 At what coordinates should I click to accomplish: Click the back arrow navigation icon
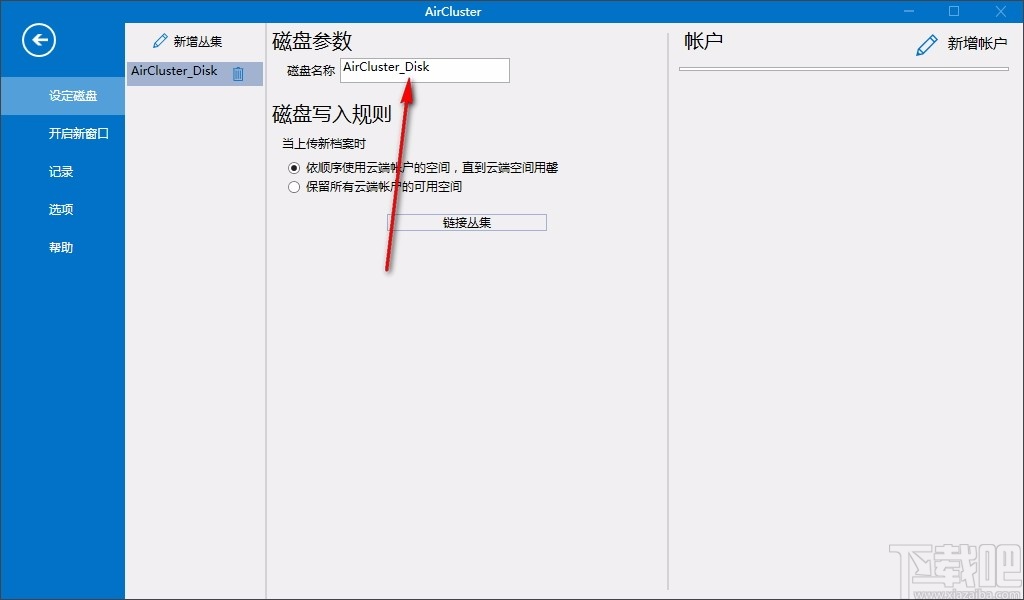pyautogui.click(x=38, y=40)
